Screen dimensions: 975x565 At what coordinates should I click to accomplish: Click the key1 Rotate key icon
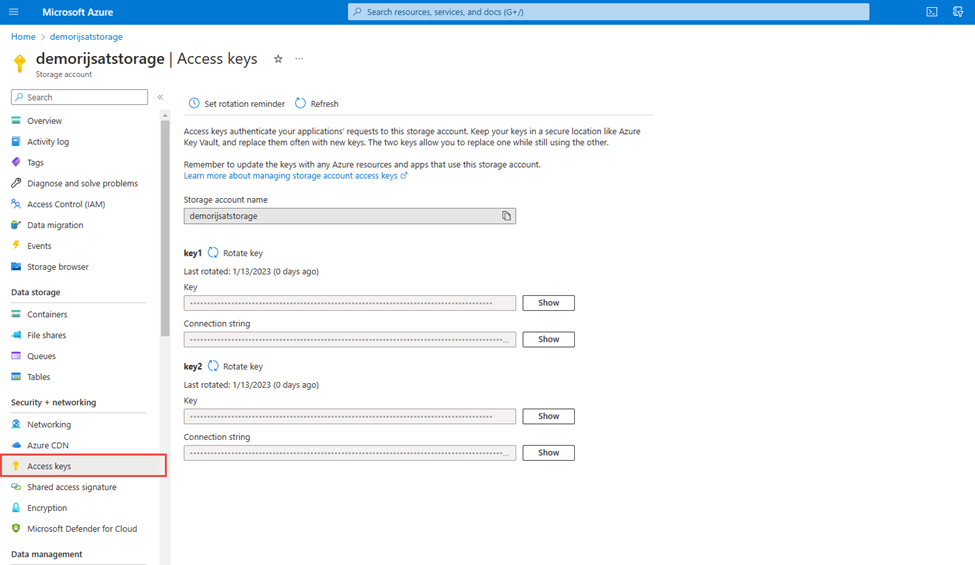point(213,253)
